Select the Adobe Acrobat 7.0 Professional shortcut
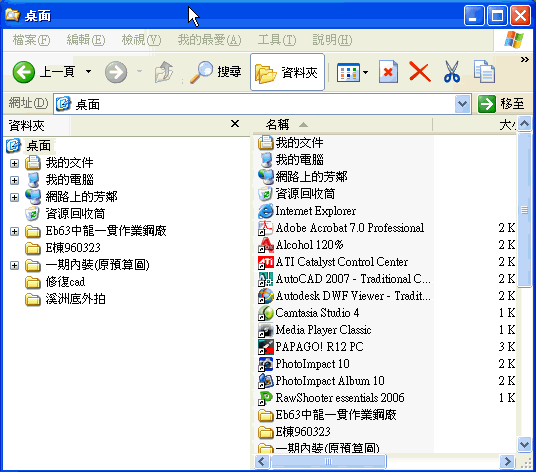Screen dimensions: 536x472 pos(350,228)
